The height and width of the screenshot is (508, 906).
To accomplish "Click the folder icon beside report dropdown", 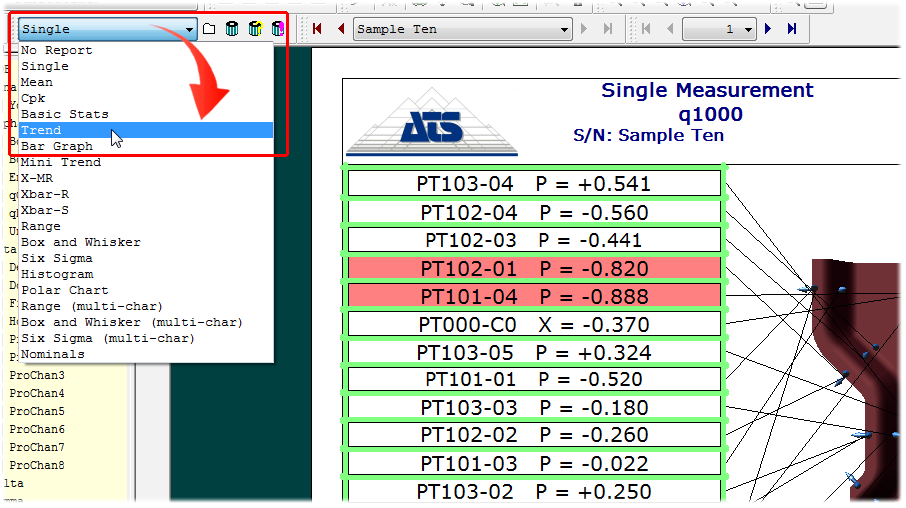I will tap(209, 29).
